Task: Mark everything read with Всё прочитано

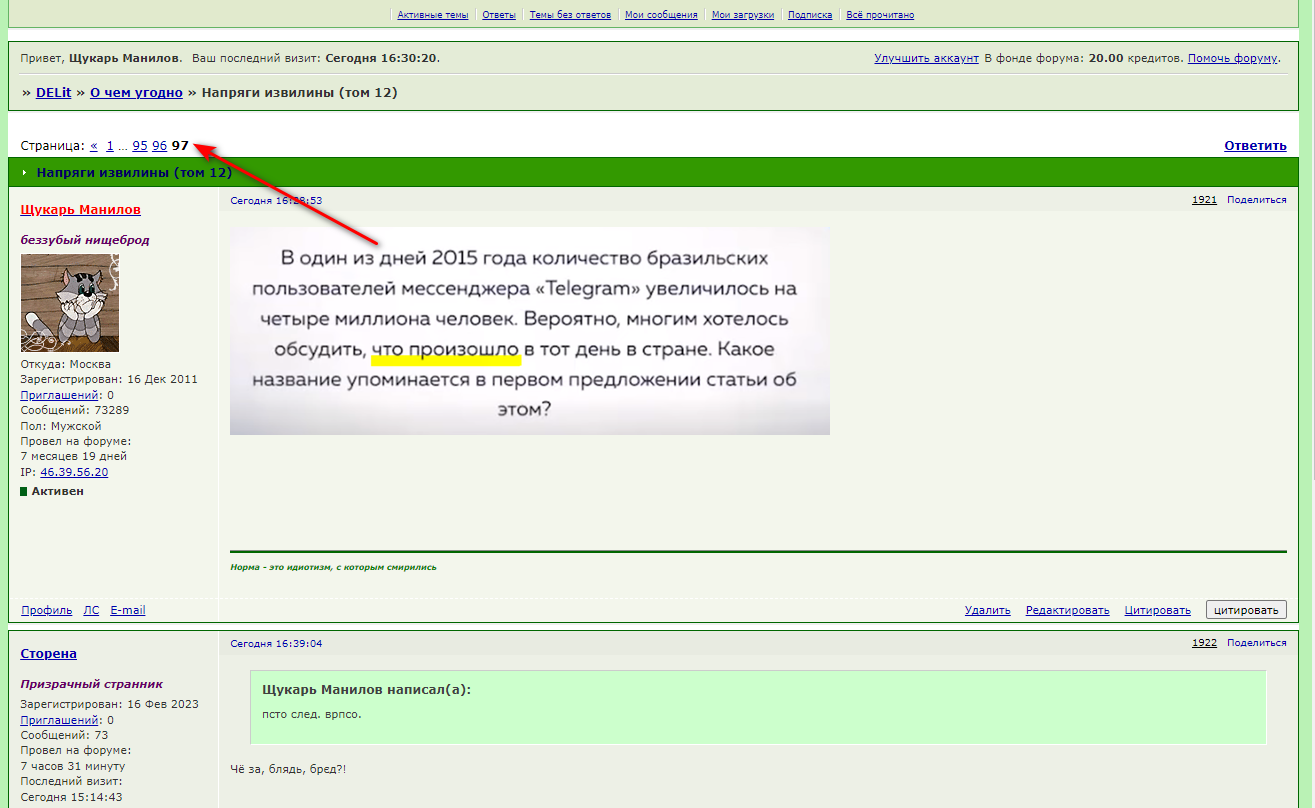Action: click(x=880, y=15)
